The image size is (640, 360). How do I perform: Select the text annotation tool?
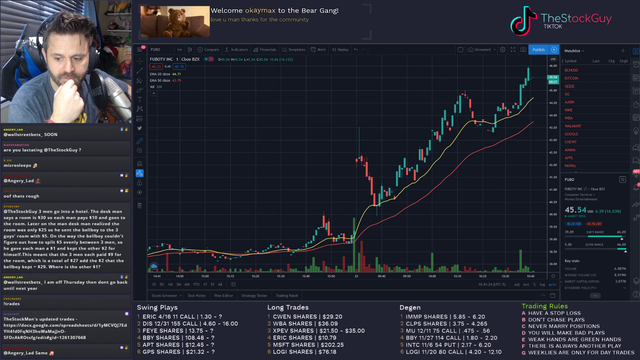click(140, 100)
